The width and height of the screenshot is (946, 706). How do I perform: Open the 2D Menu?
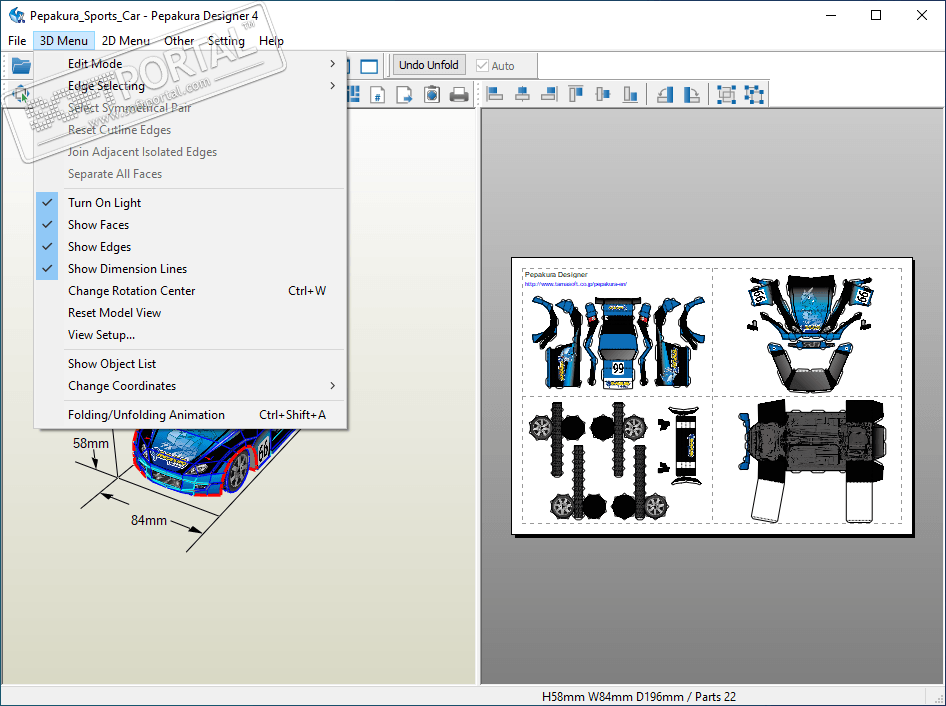click(x=125, y=40)
